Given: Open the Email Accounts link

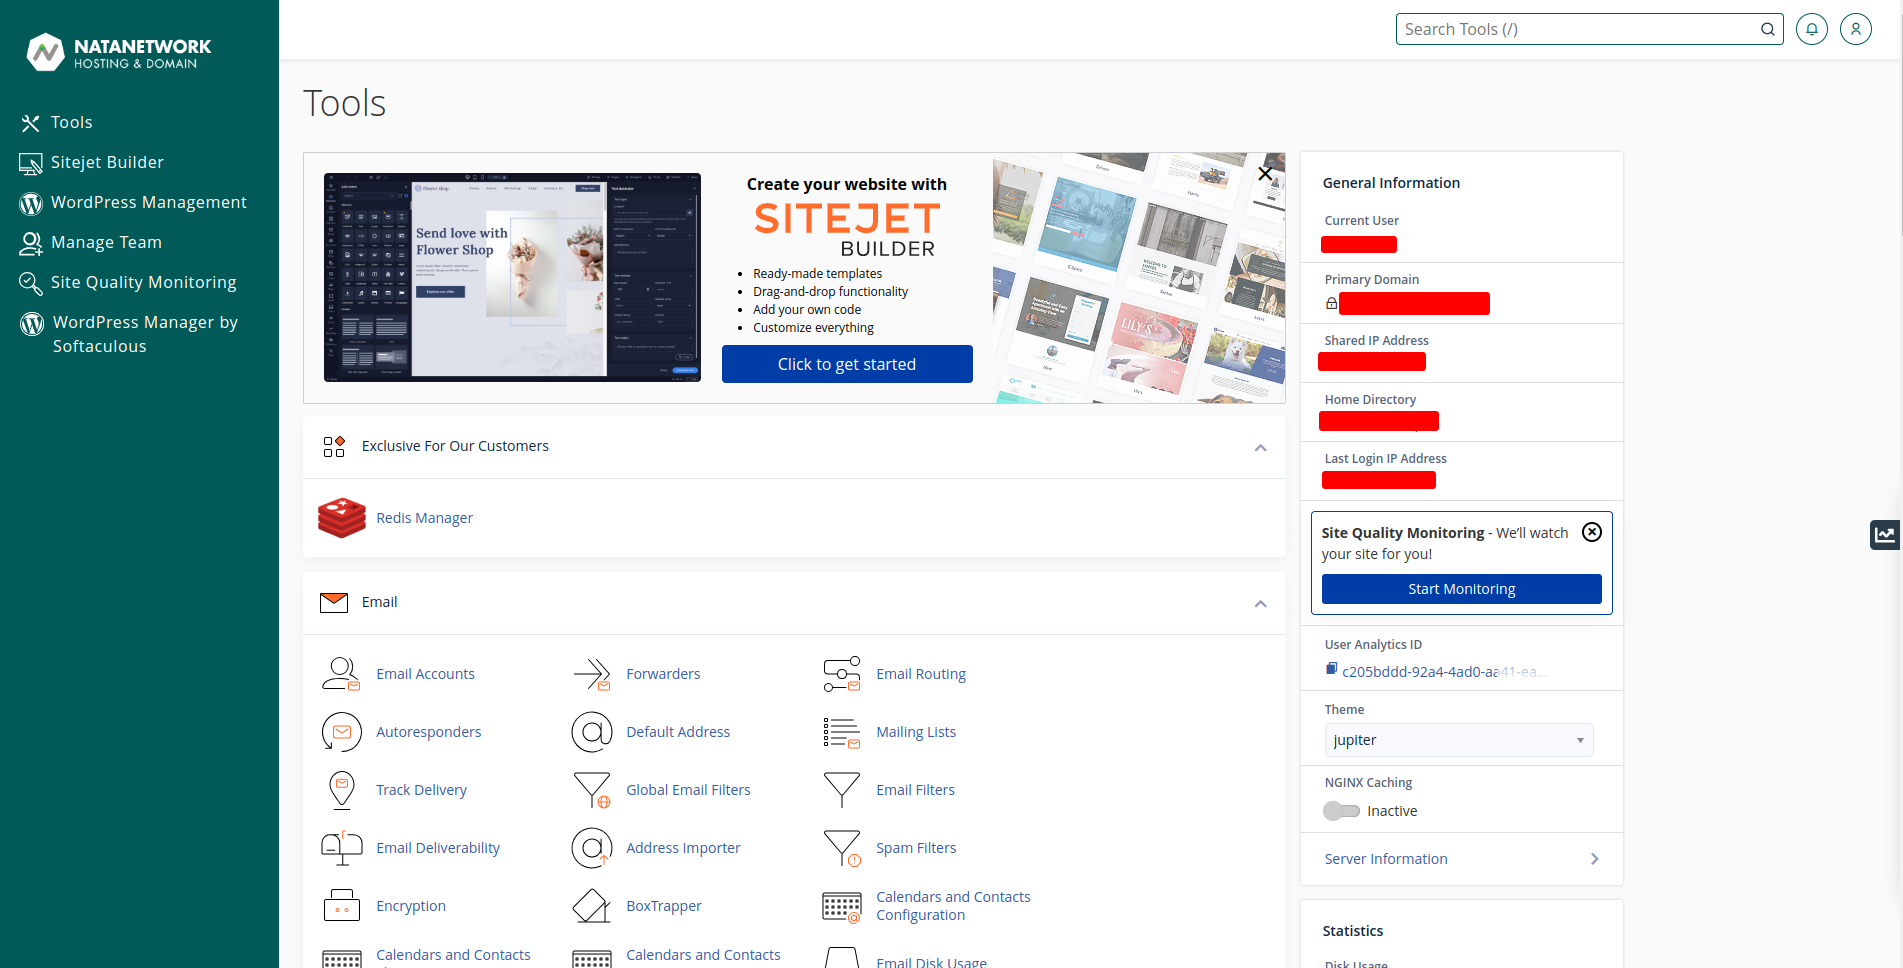Looking at the screenshot, I should click(x=425, y=674).
